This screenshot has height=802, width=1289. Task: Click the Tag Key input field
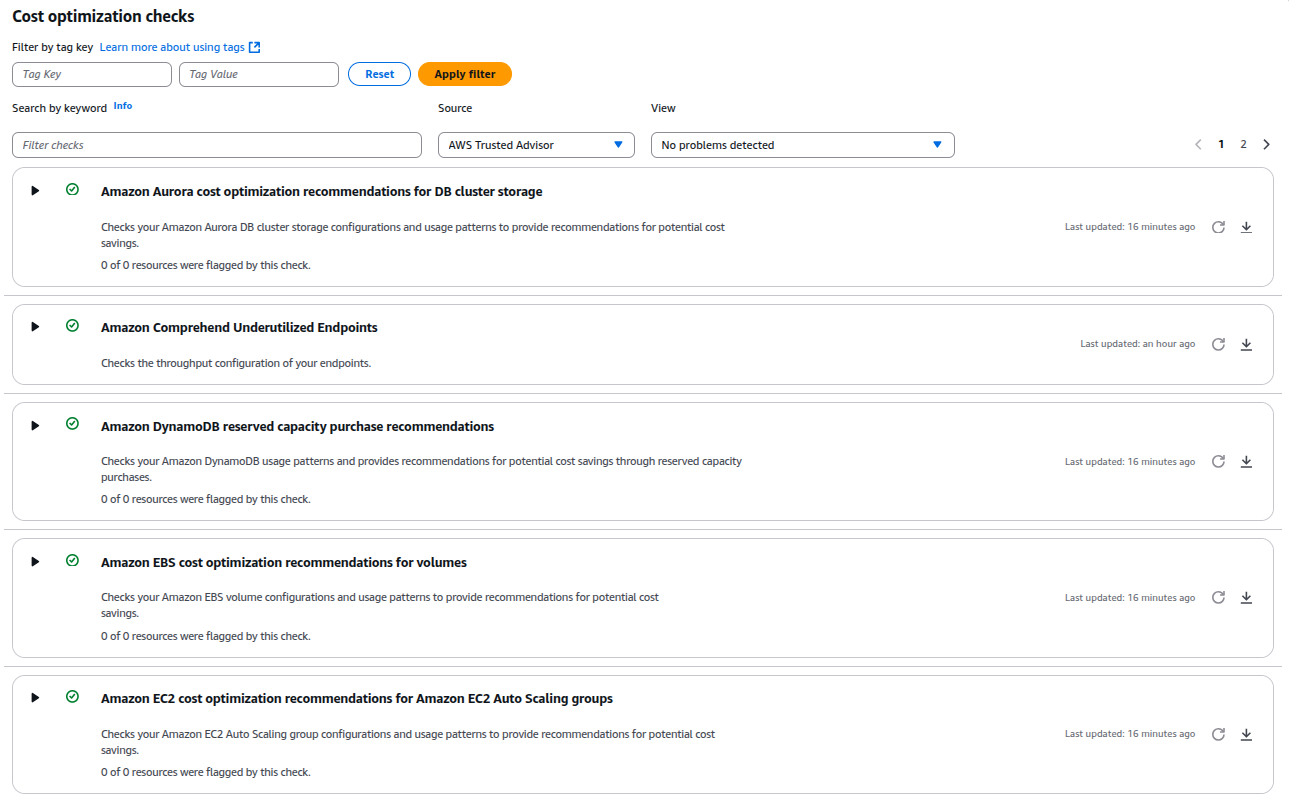point(92,74)
